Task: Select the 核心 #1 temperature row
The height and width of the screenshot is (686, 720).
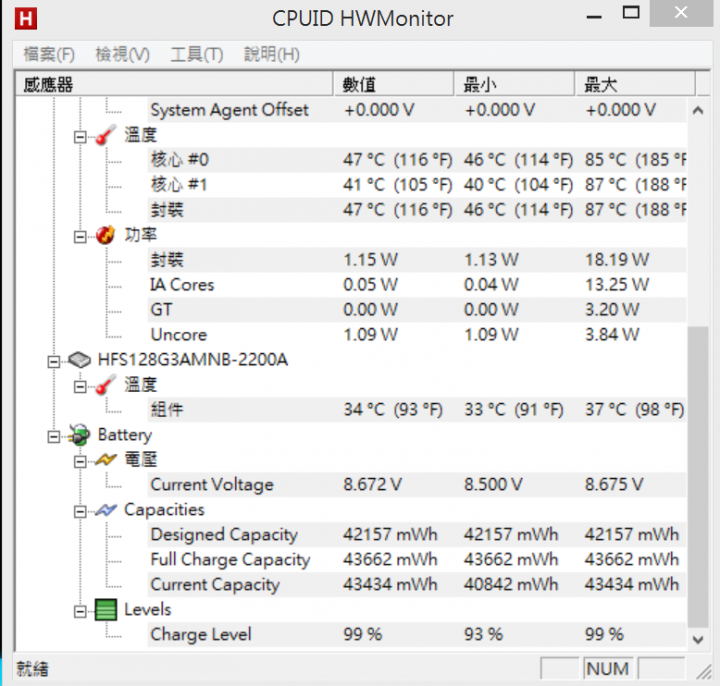Action: 417,185
